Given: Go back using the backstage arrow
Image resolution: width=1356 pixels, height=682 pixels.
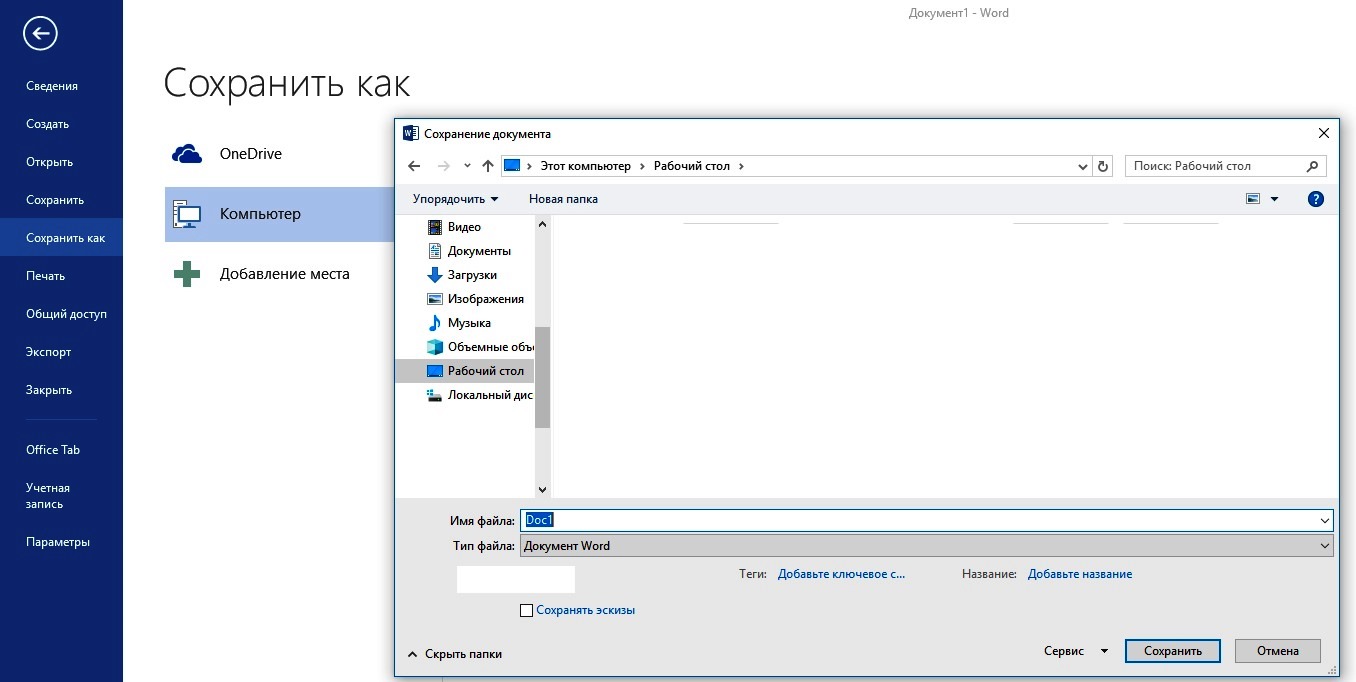Looking at the screenshot, I should pos(41,34).
